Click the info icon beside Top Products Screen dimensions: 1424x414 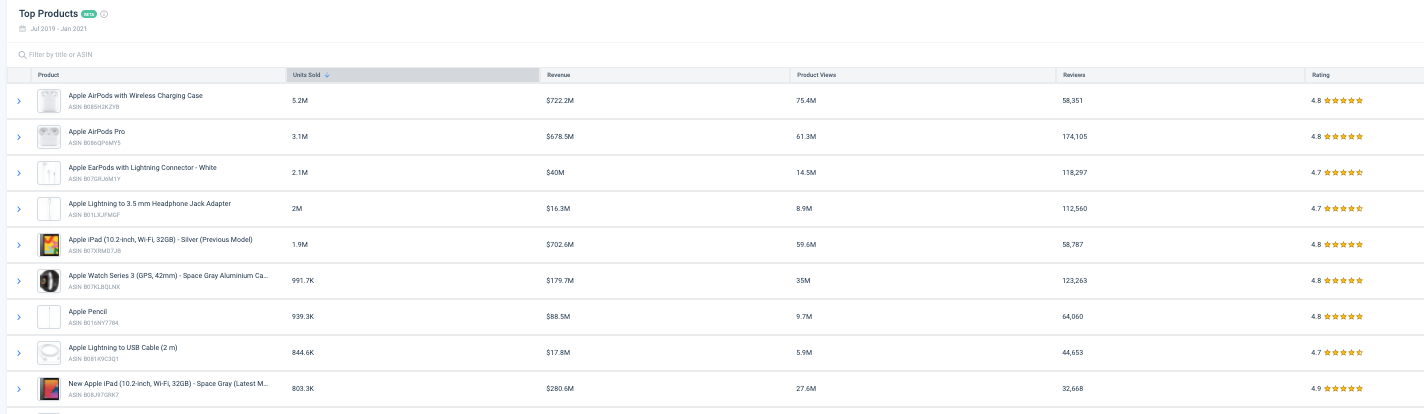[x=104, y=14]
